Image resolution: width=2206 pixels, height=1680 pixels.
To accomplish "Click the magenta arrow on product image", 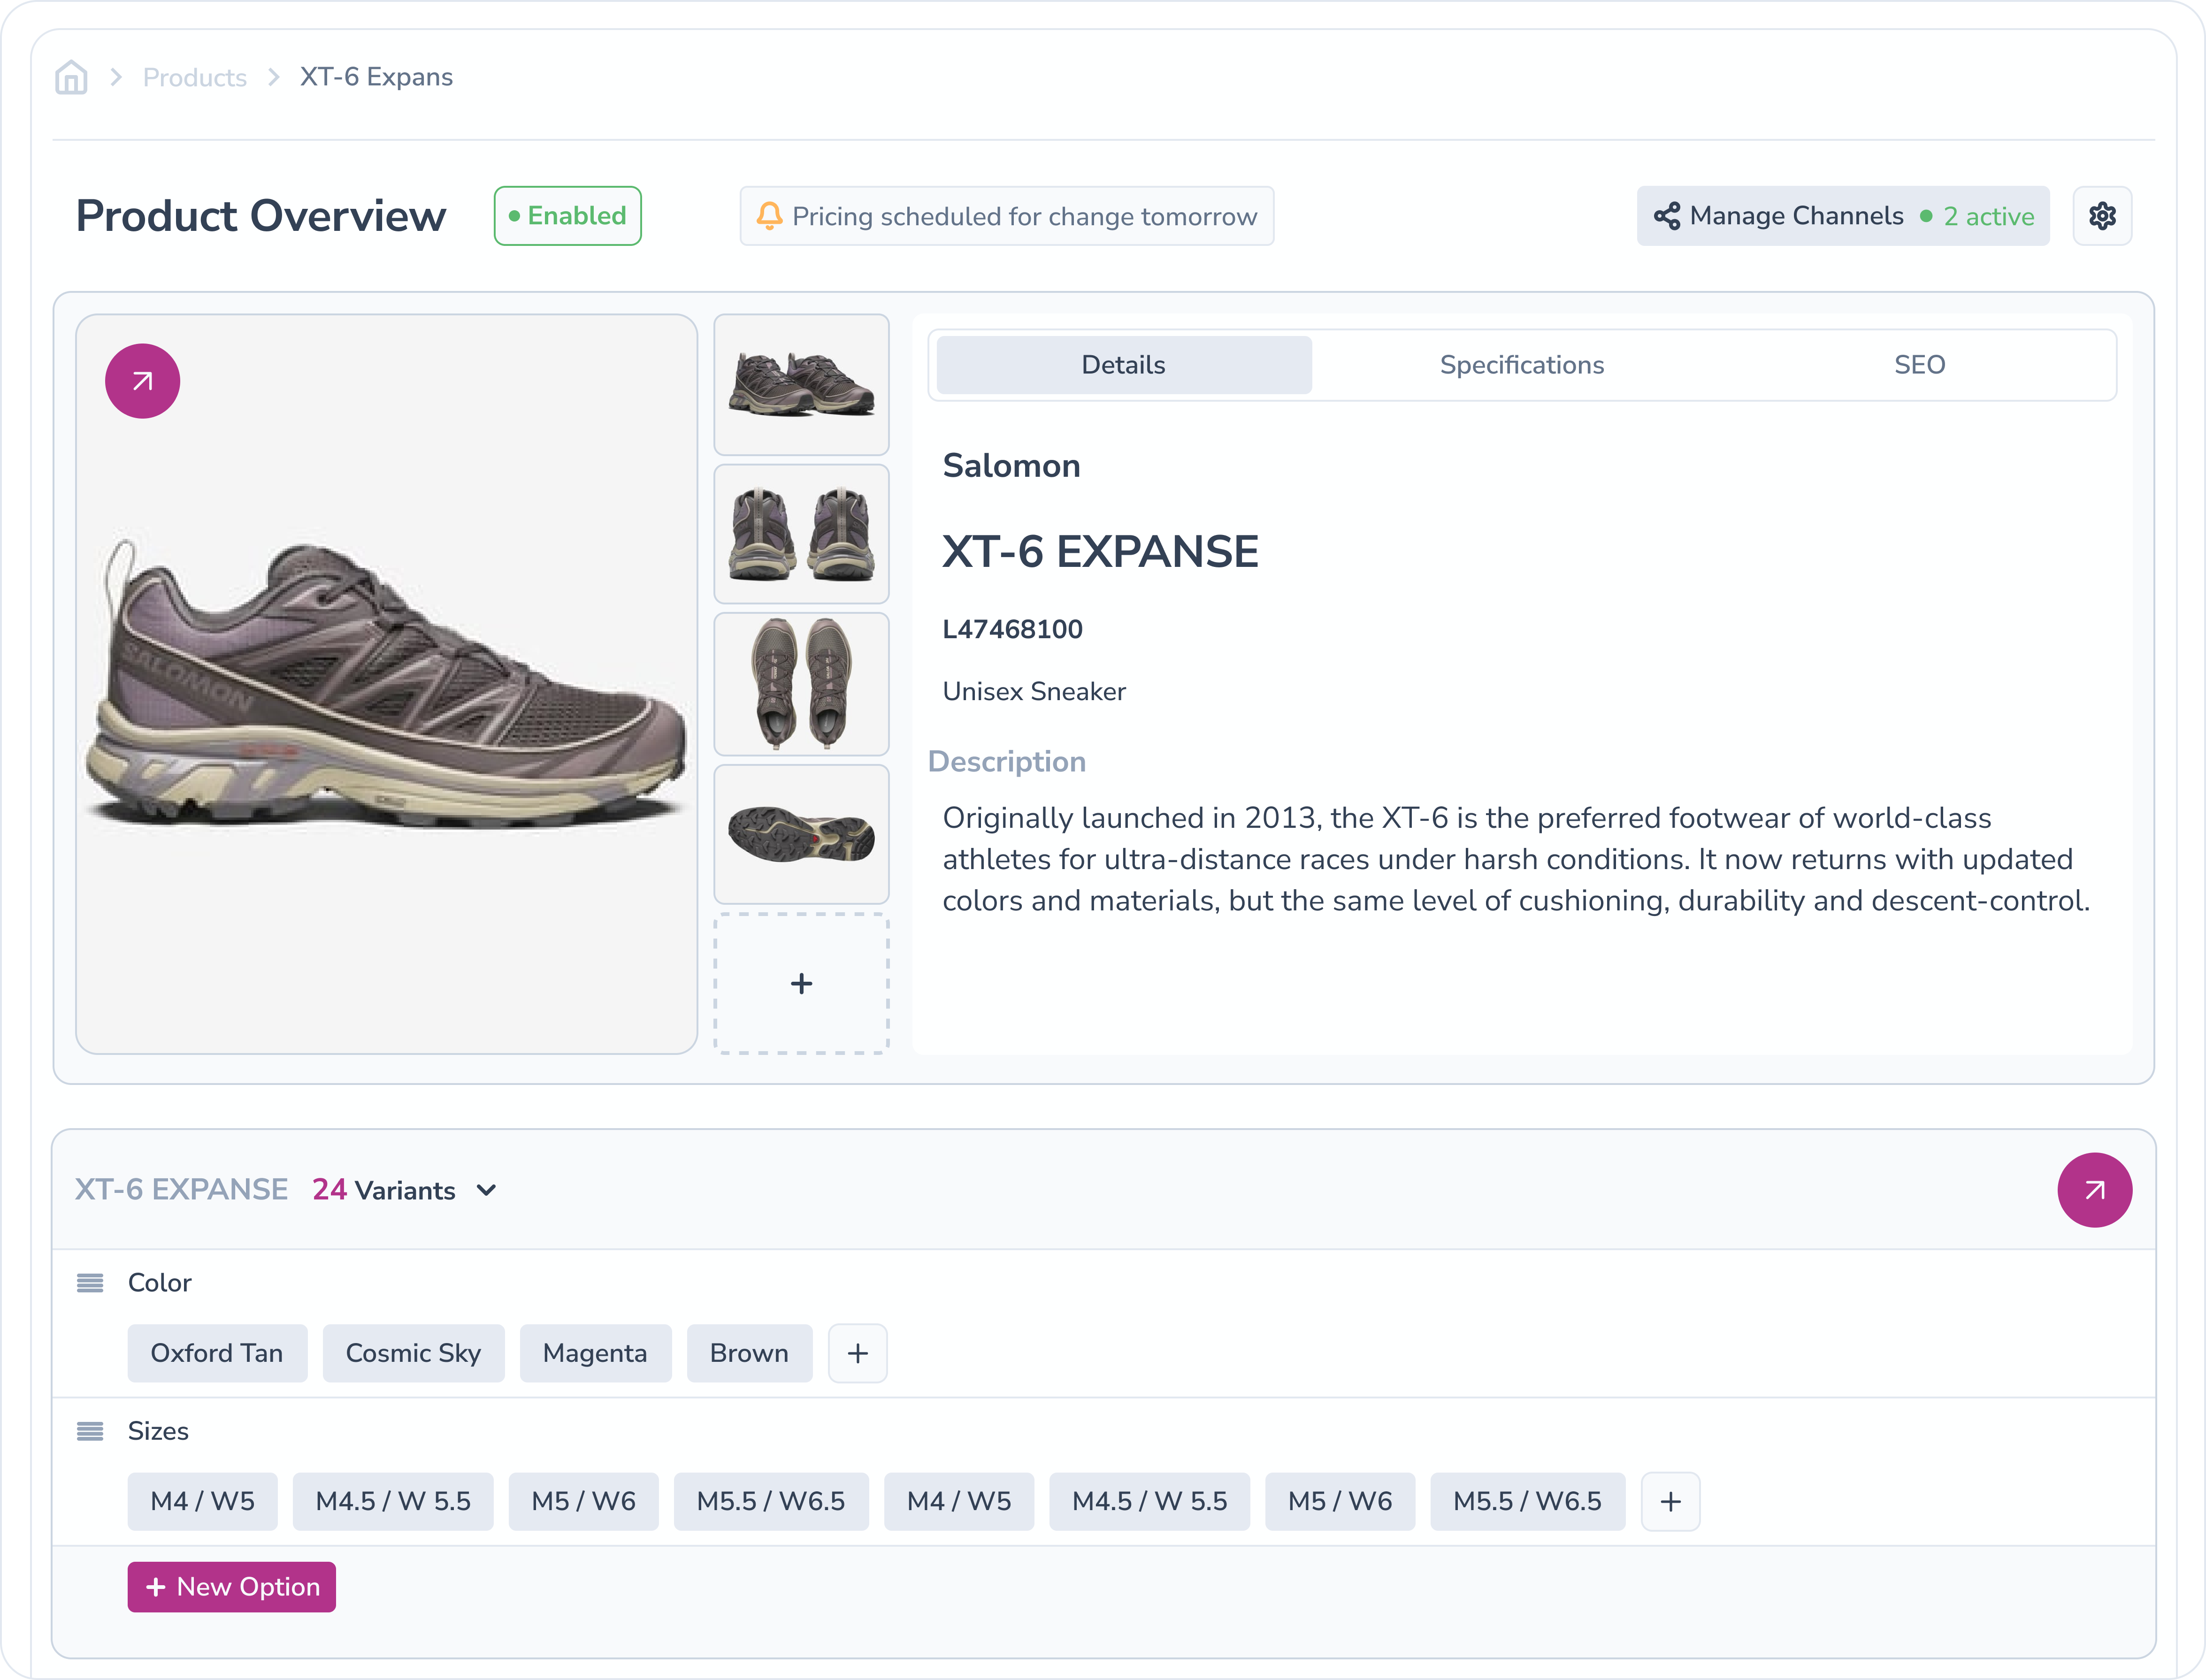I will click(x=142, y=381).
